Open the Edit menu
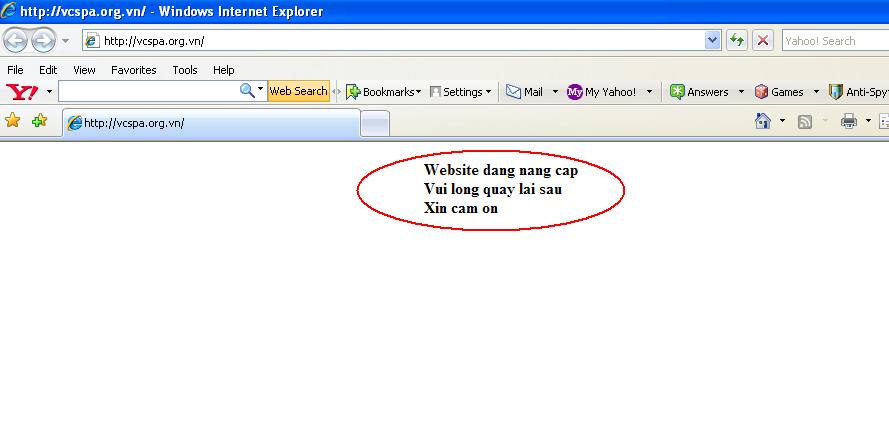889x440 pixels. coord(48,70)
